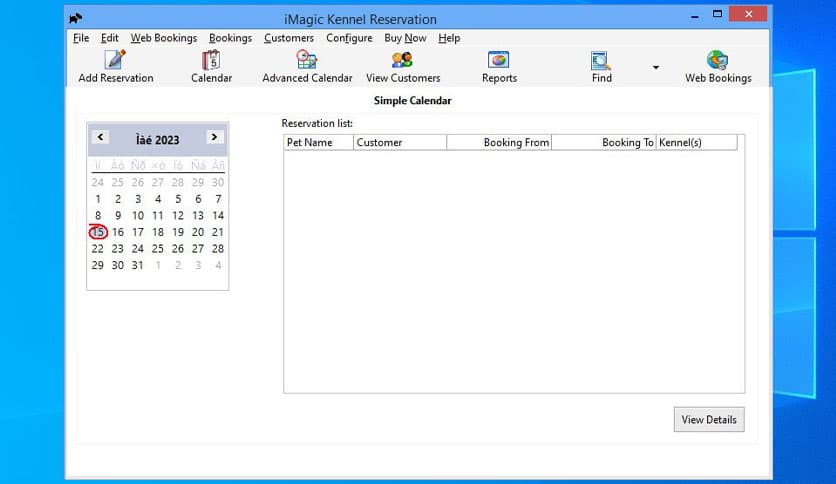Select day 14 in the calendar
This screenshot has height=484, width=836.
click(x=218, y=215)
